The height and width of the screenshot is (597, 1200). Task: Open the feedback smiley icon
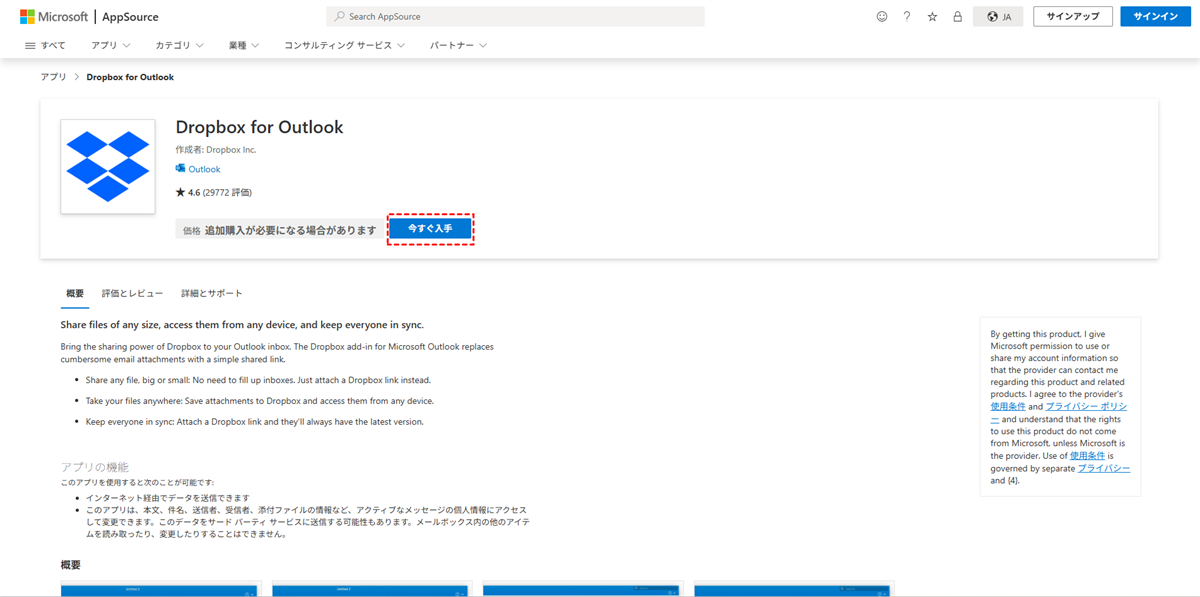click(x=881, y=17)
